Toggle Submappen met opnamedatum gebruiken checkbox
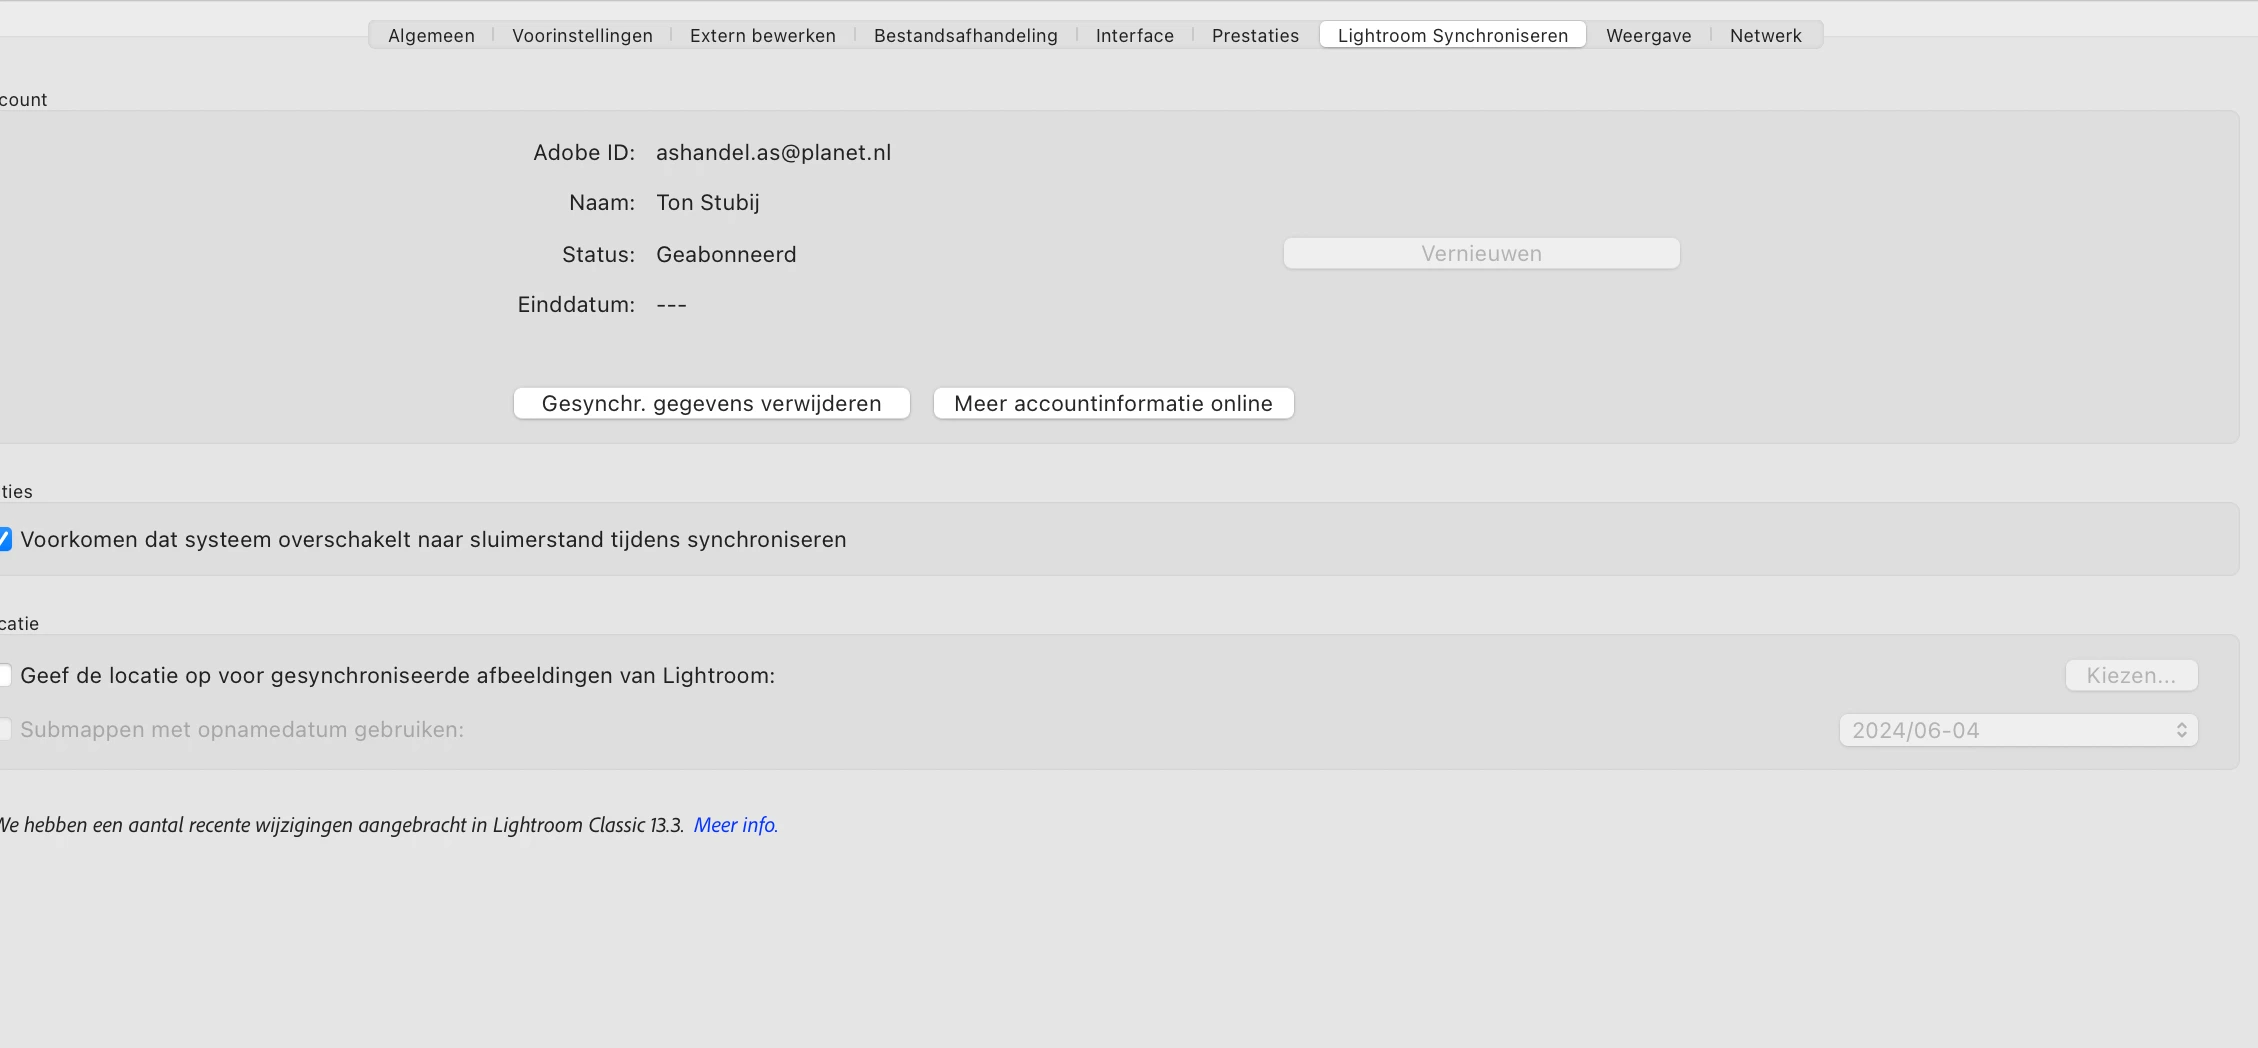This screenshot has height=1048, width=2258. click(4, 730)
